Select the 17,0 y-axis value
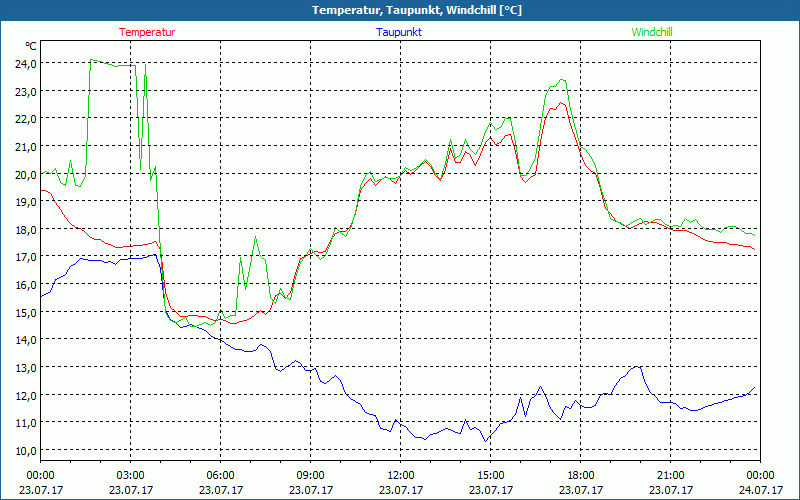 [x=26, y=257]
